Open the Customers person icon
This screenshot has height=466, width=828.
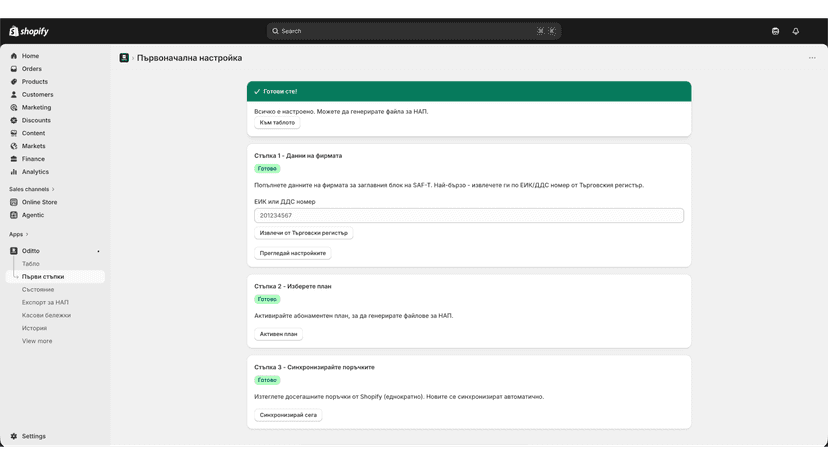coord(14,95)
